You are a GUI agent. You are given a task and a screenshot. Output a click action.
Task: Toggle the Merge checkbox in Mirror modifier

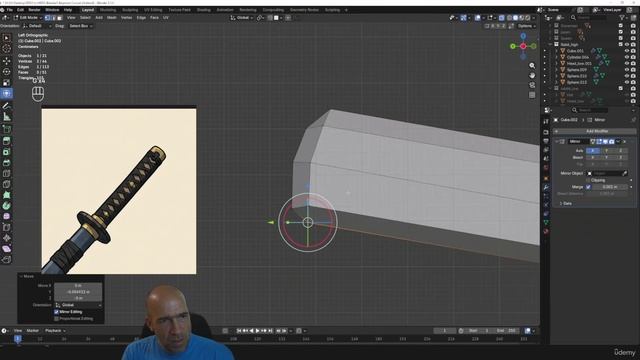point(588,187)
